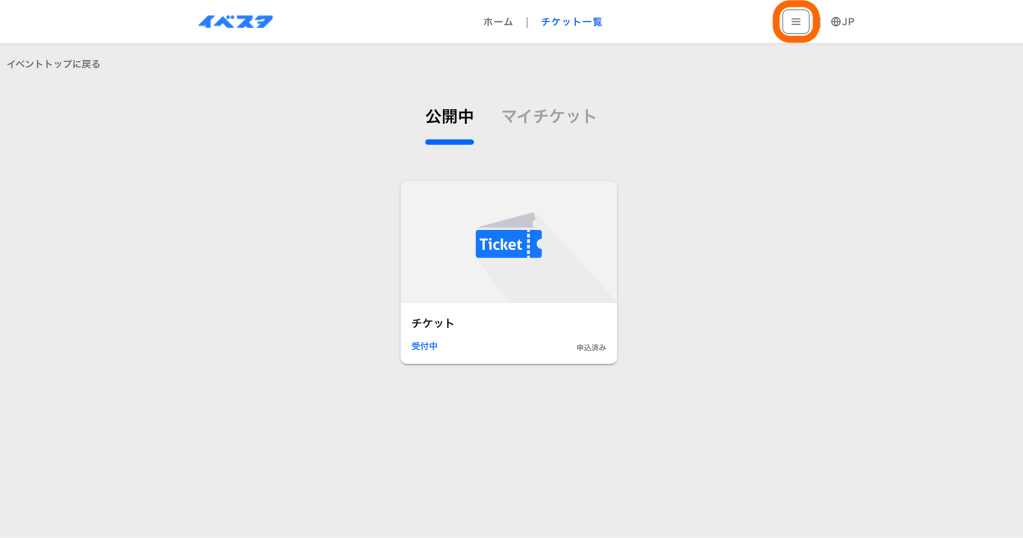Click the perforated edge of the ticket icon
Image resolution: width=1023 pixels, height=538 pixels.
(529, 244)
